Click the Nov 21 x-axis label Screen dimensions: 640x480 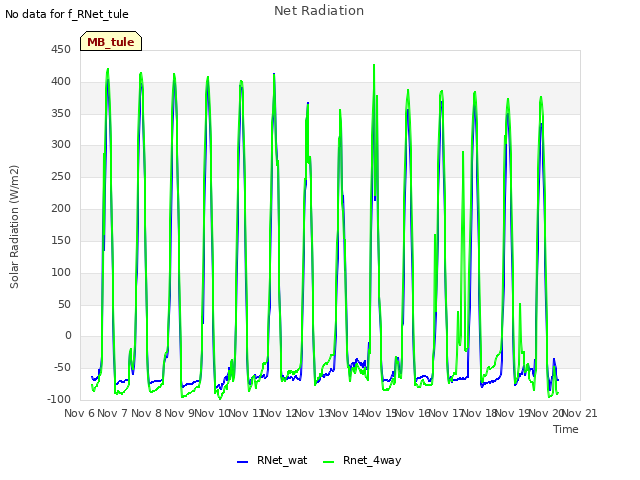point(580,413)
